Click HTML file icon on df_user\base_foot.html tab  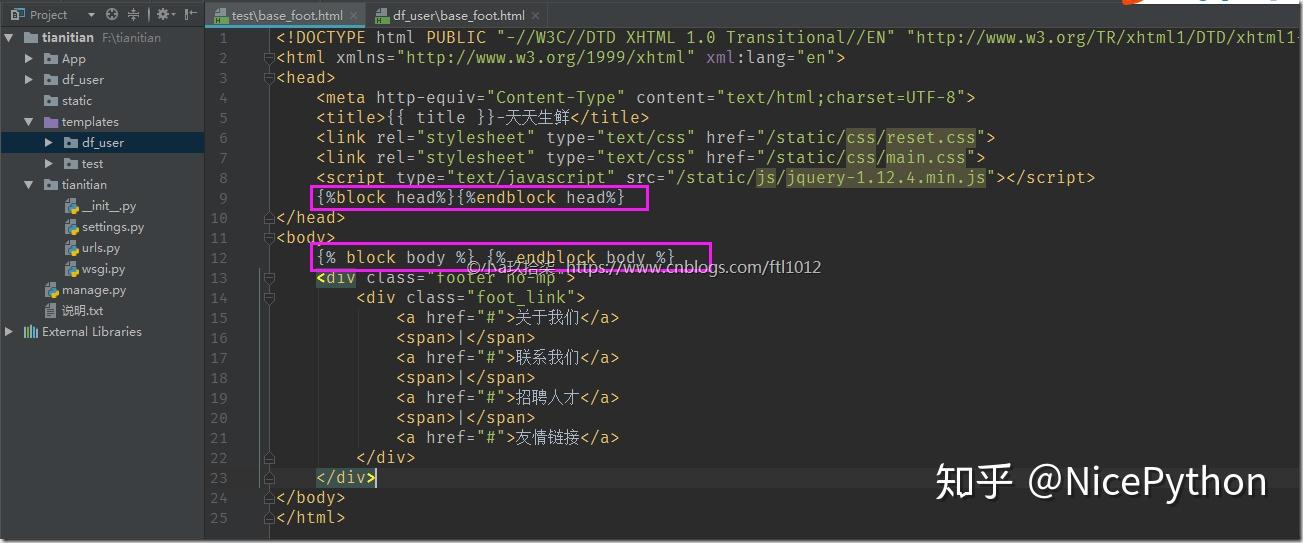click(382, 16)
